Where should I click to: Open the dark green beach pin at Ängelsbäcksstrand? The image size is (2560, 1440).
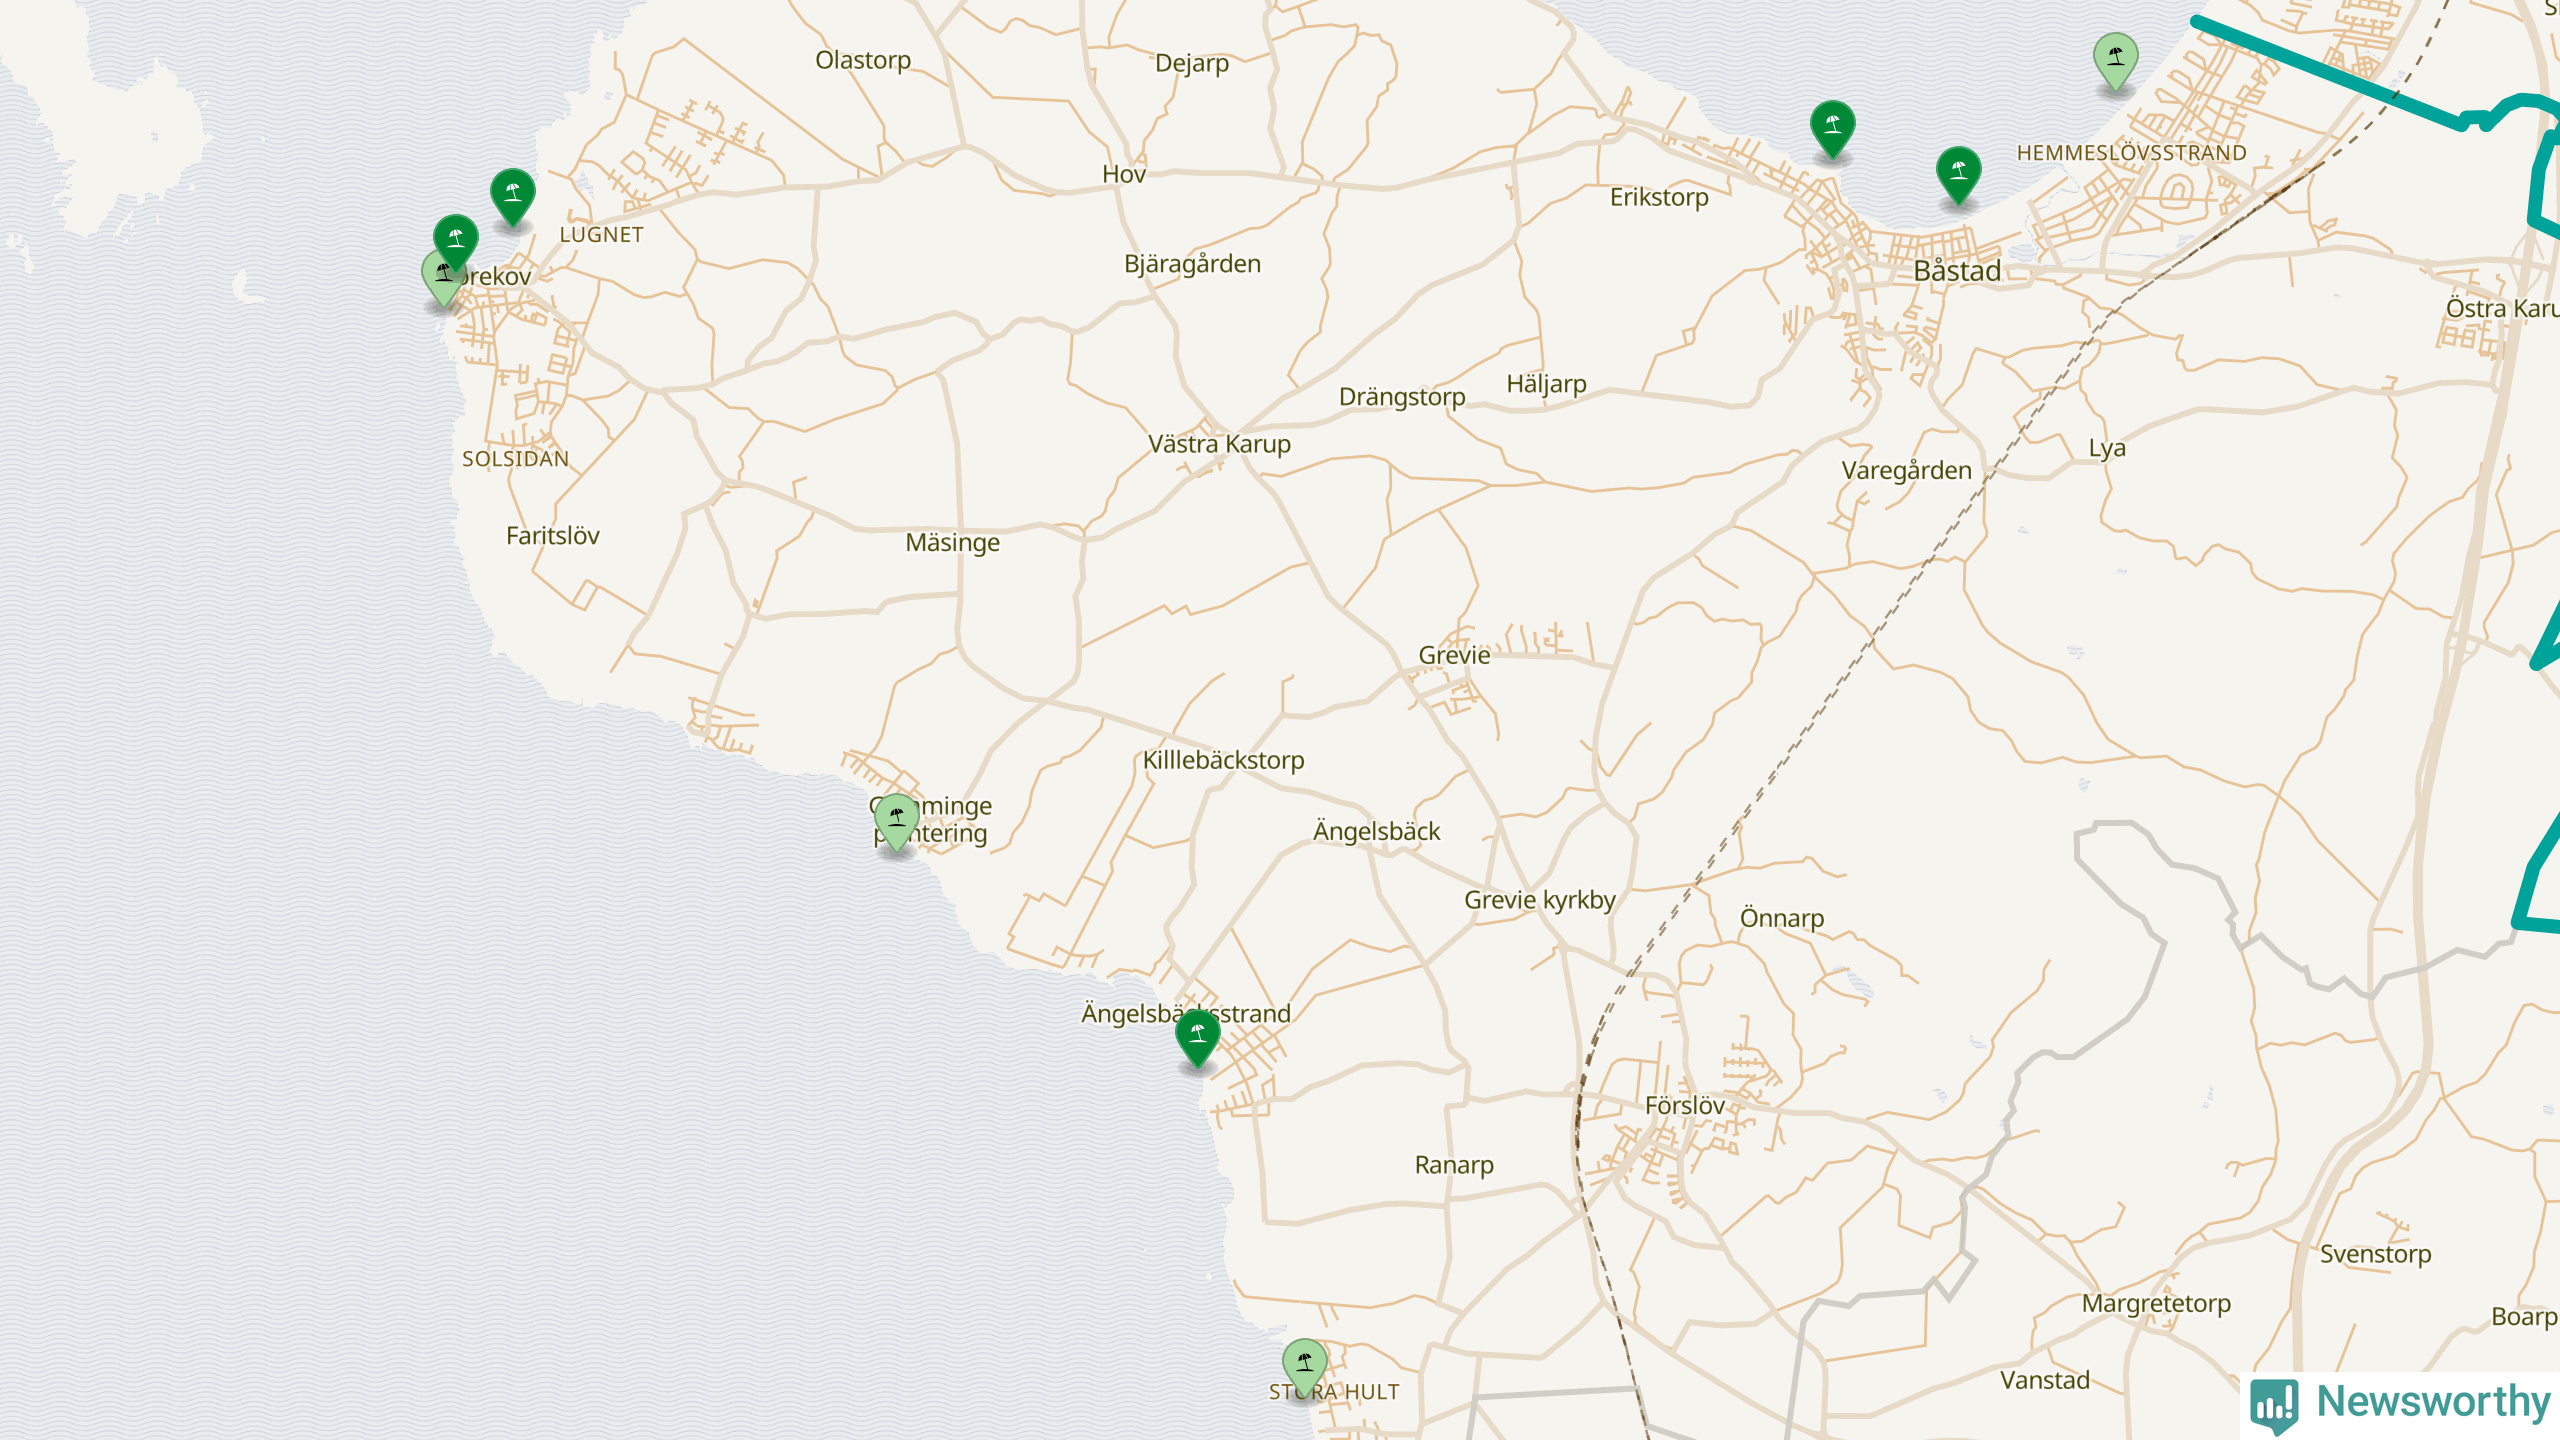(x=1198, y=1037)
